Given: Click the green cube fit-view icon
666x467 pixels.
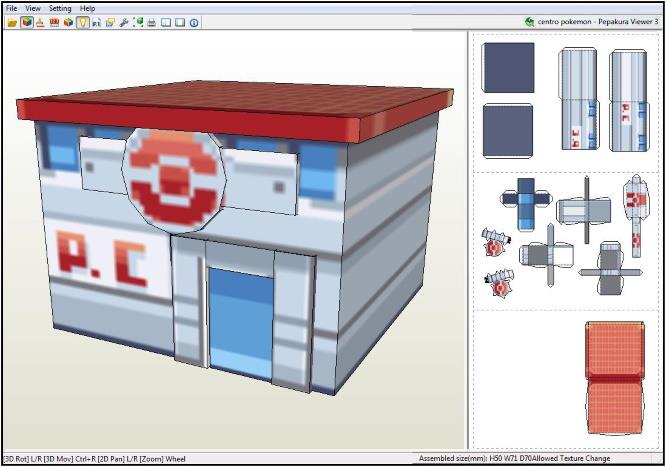Looking at the screenshot, I should 138,23.
